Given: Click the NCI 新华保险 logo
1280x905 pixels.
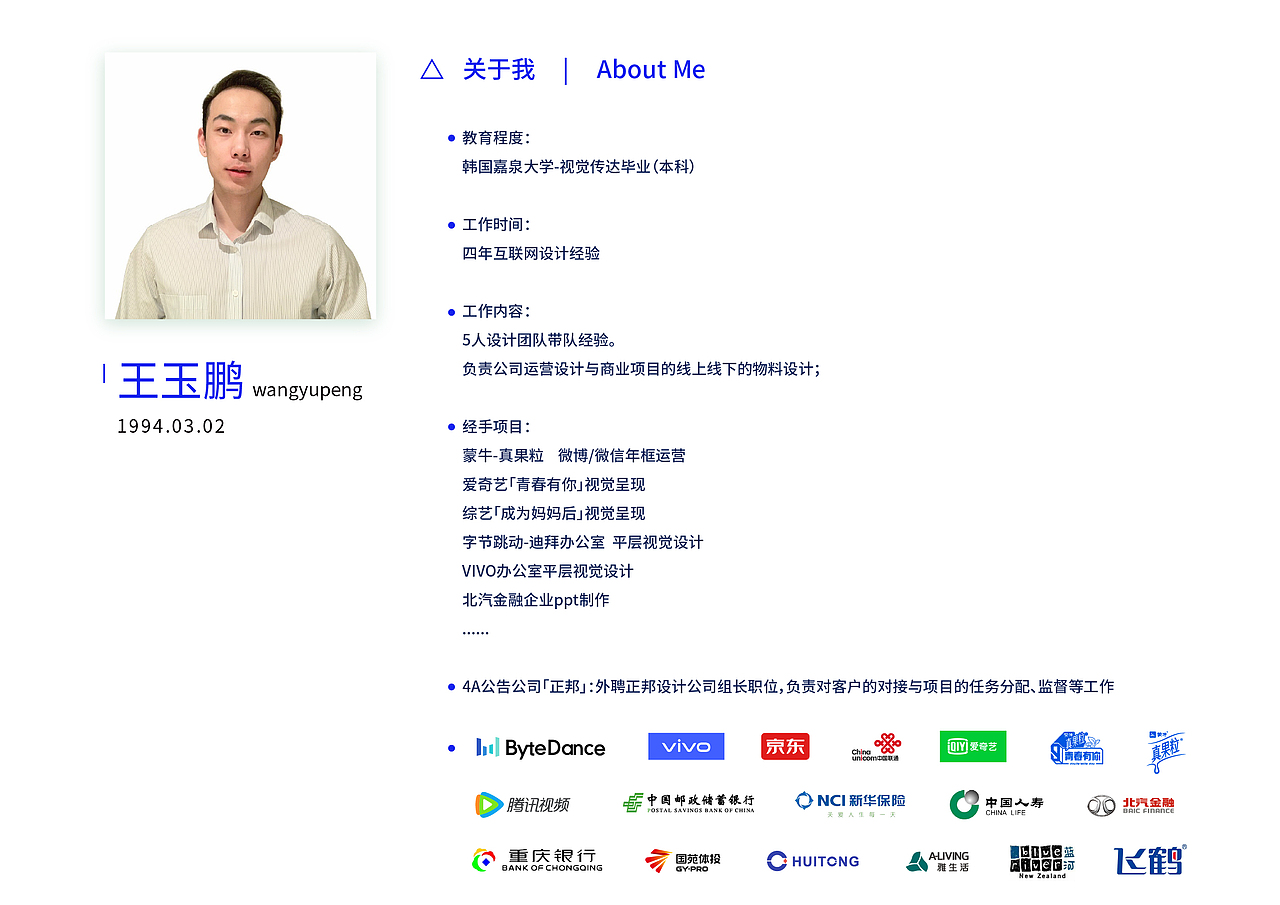Looking at the screenshot, I should click(x=849, y=802).
